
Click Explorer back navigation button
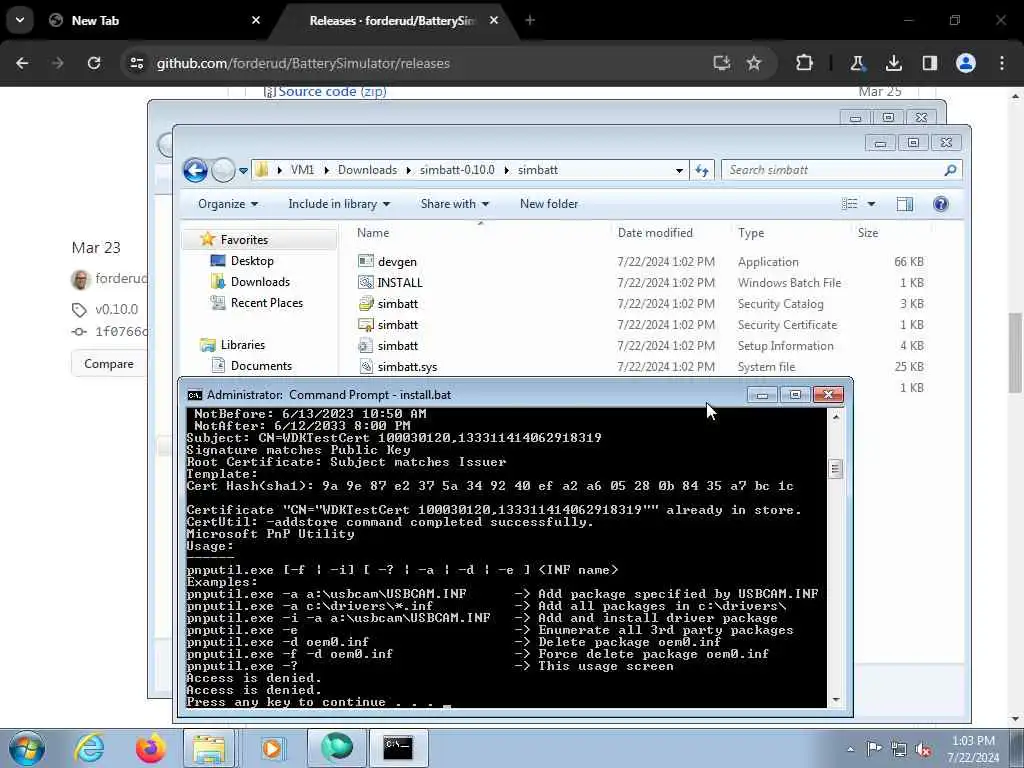pyautogui.click(x=195, y=170)
